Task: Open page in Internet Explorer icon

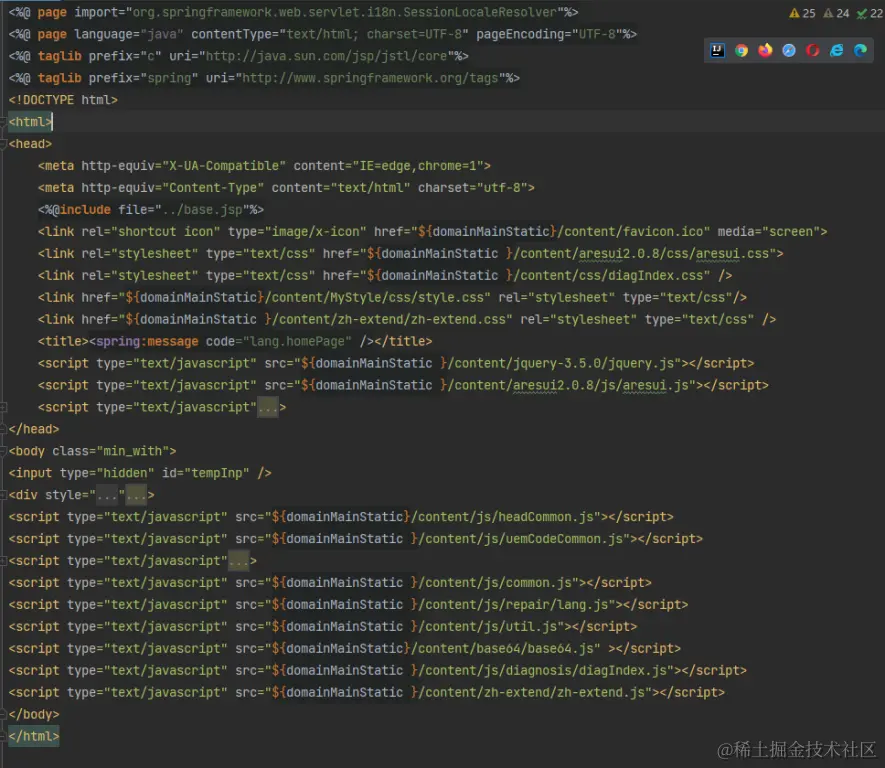Action: point(836,51)
